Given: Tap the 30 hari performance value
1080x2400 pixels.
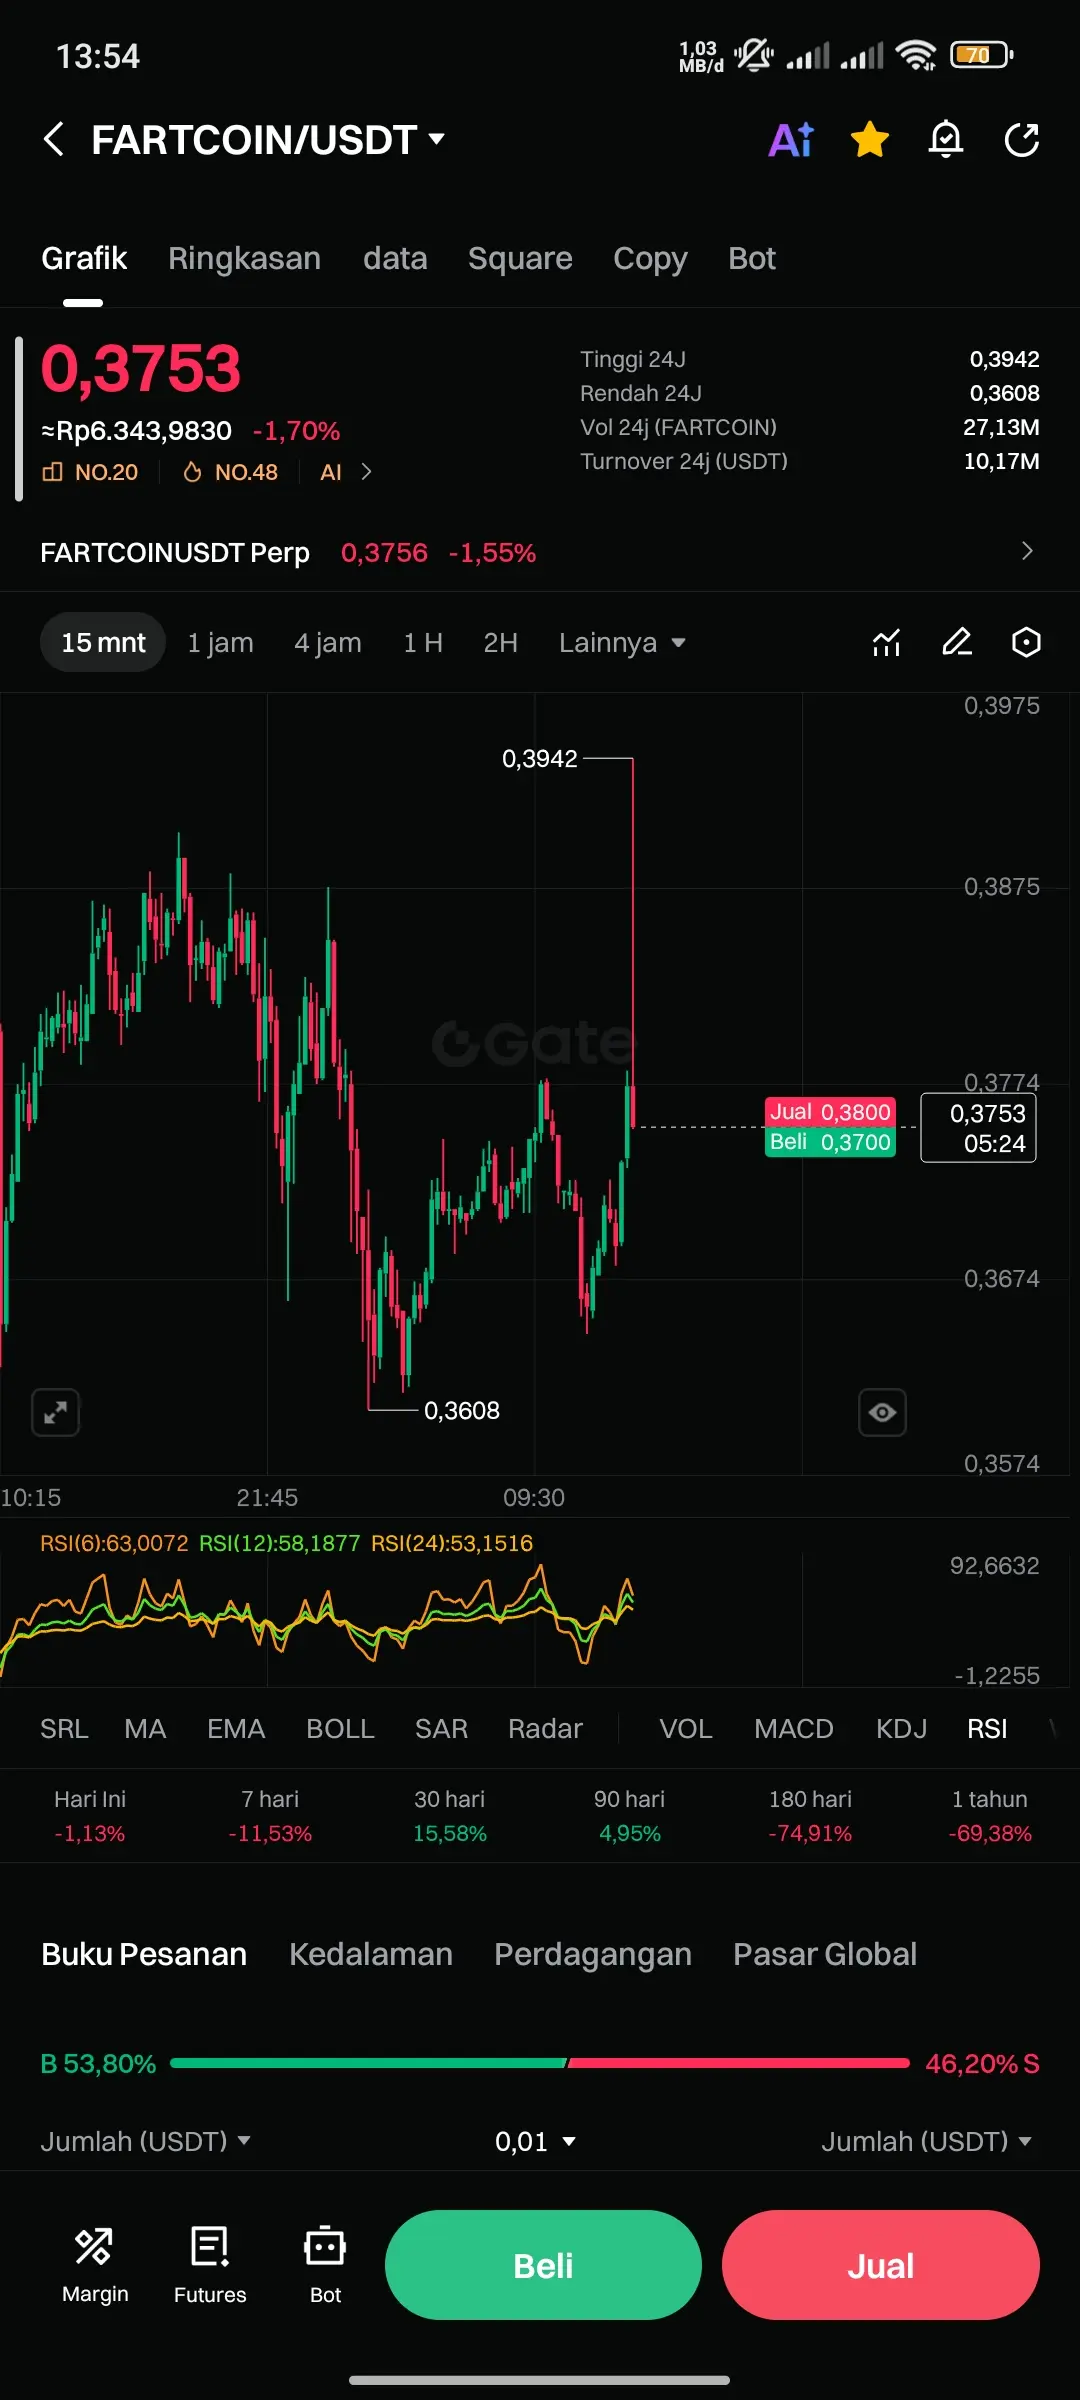Looking at the screenshot, I should (x=450, y=1833).
